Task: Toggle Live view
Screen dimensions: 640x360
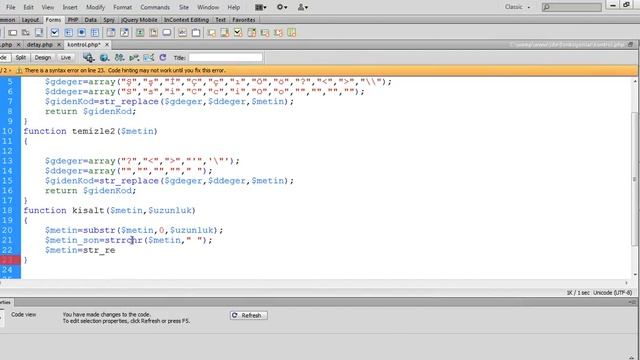Action: 66,58
